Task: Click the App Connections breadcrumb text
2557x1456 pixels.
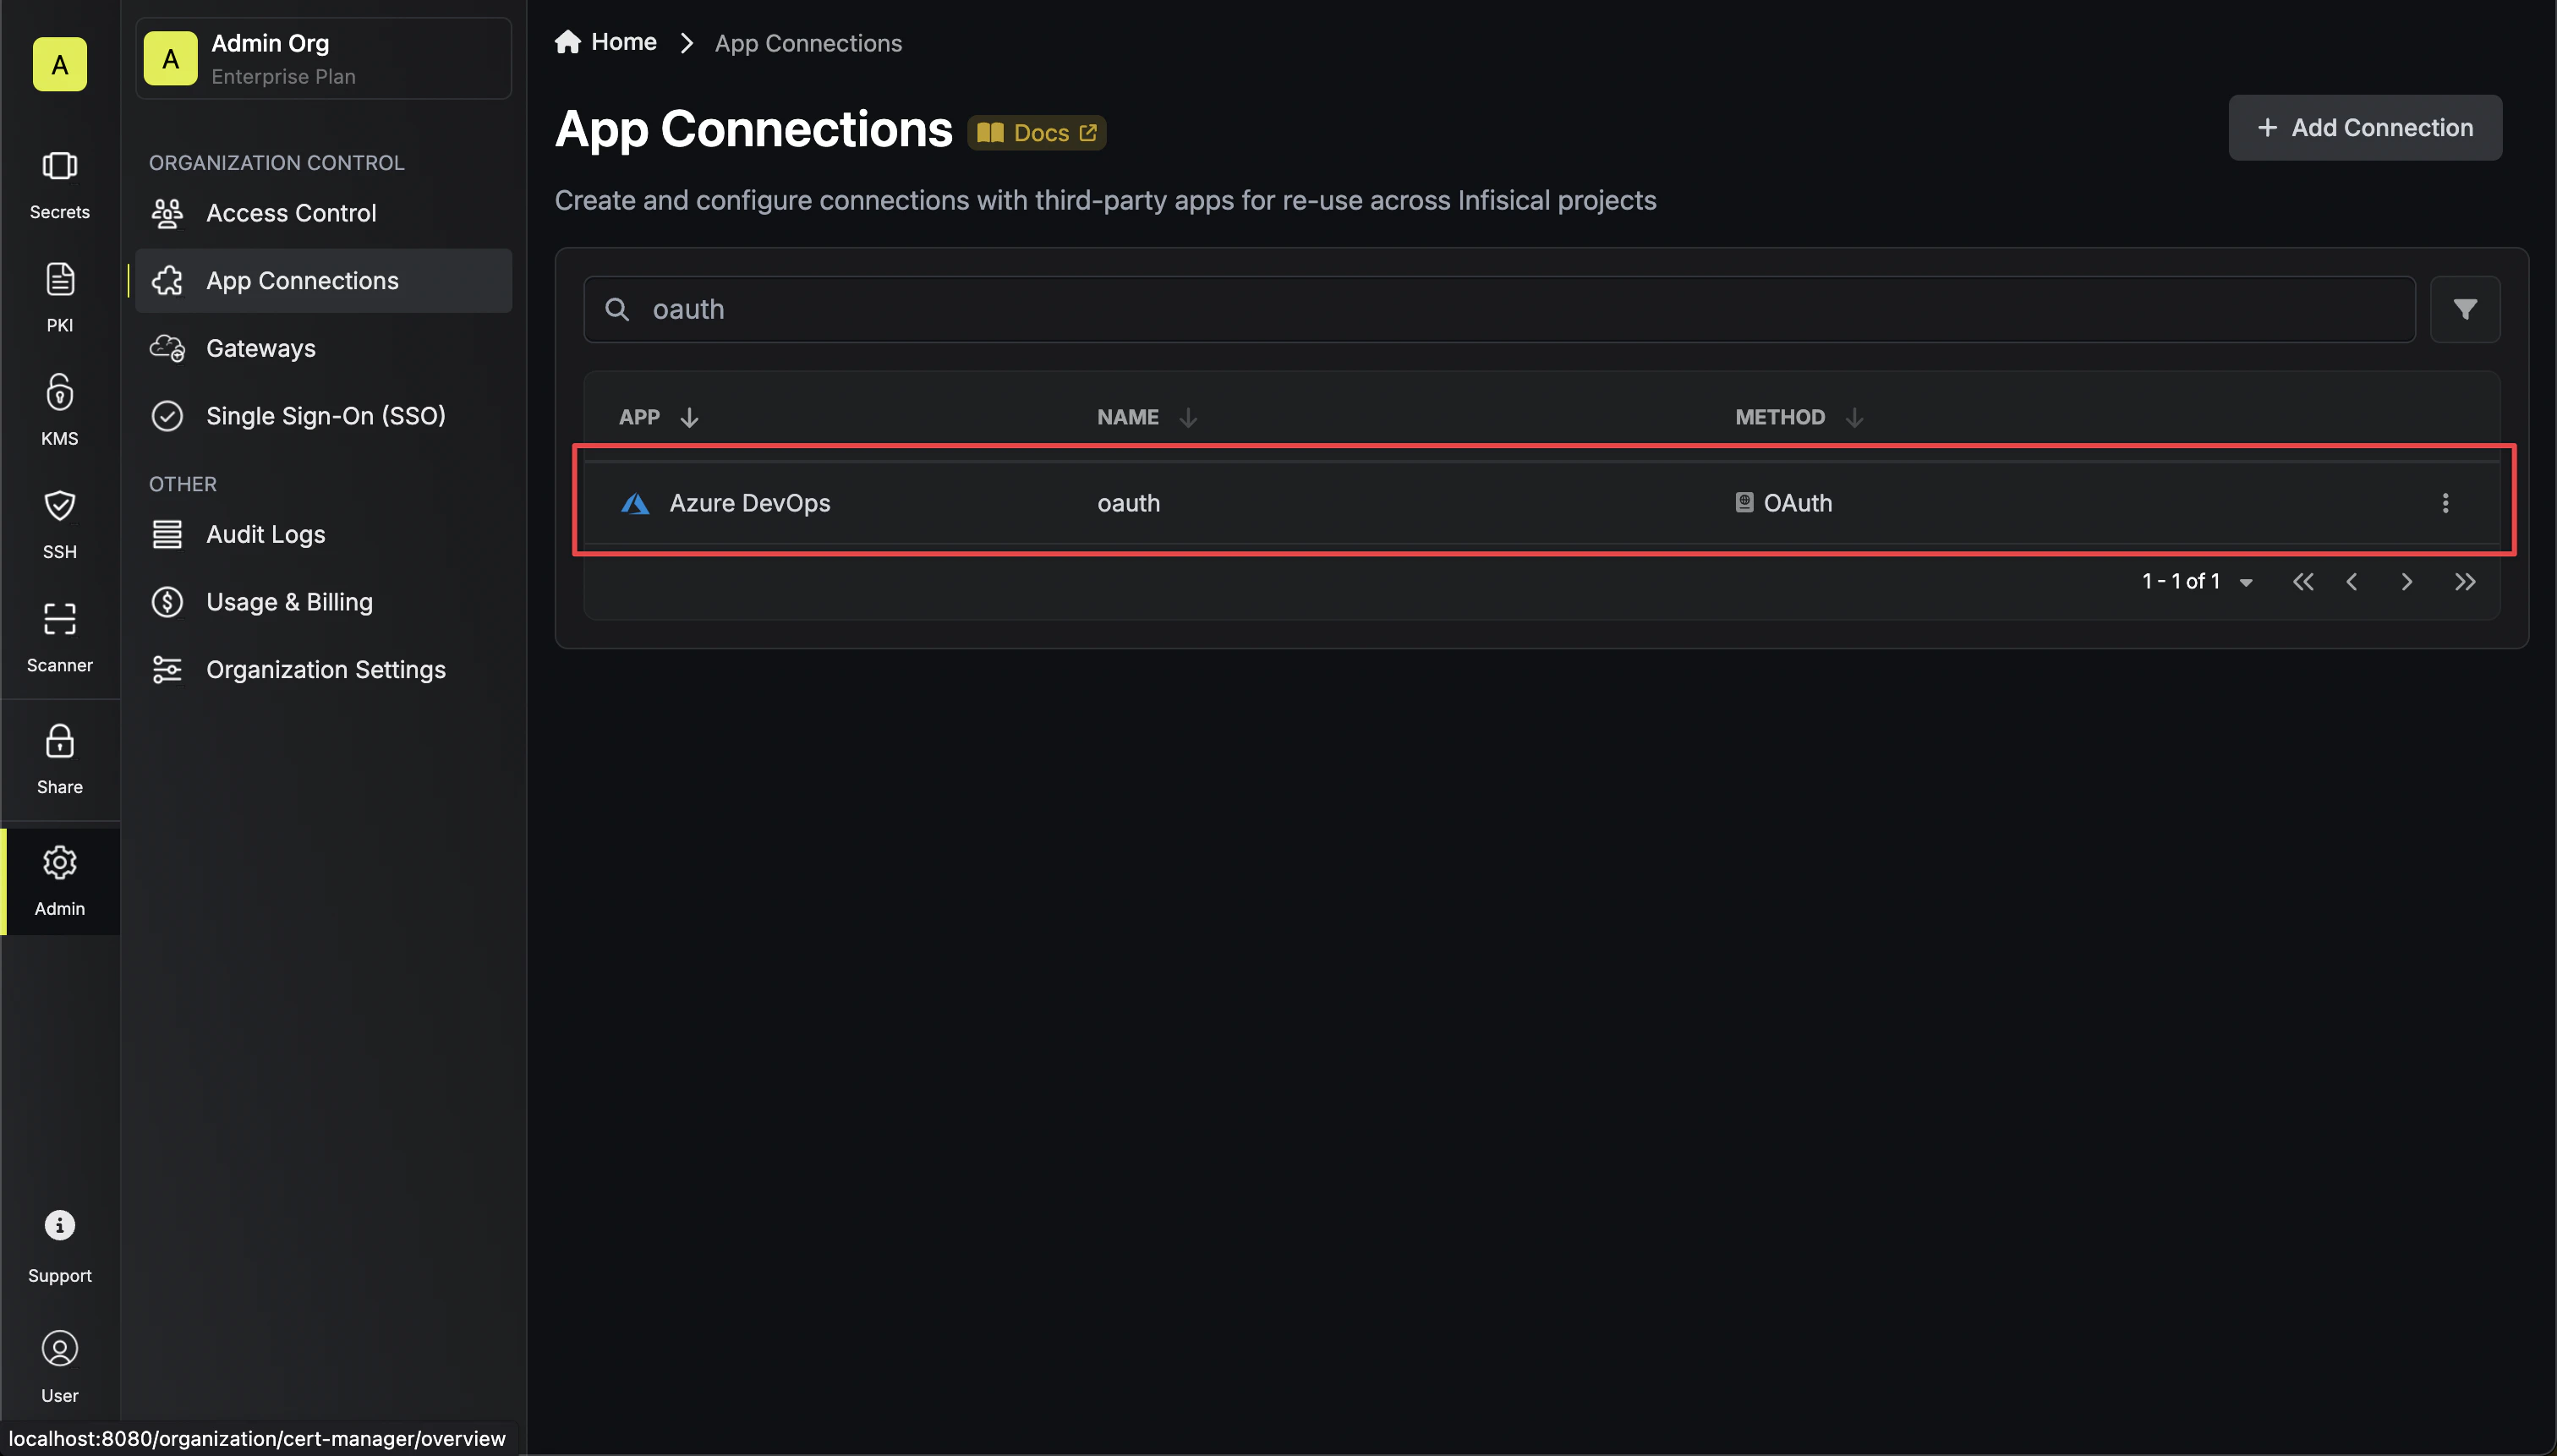Action: pos(808,43)
